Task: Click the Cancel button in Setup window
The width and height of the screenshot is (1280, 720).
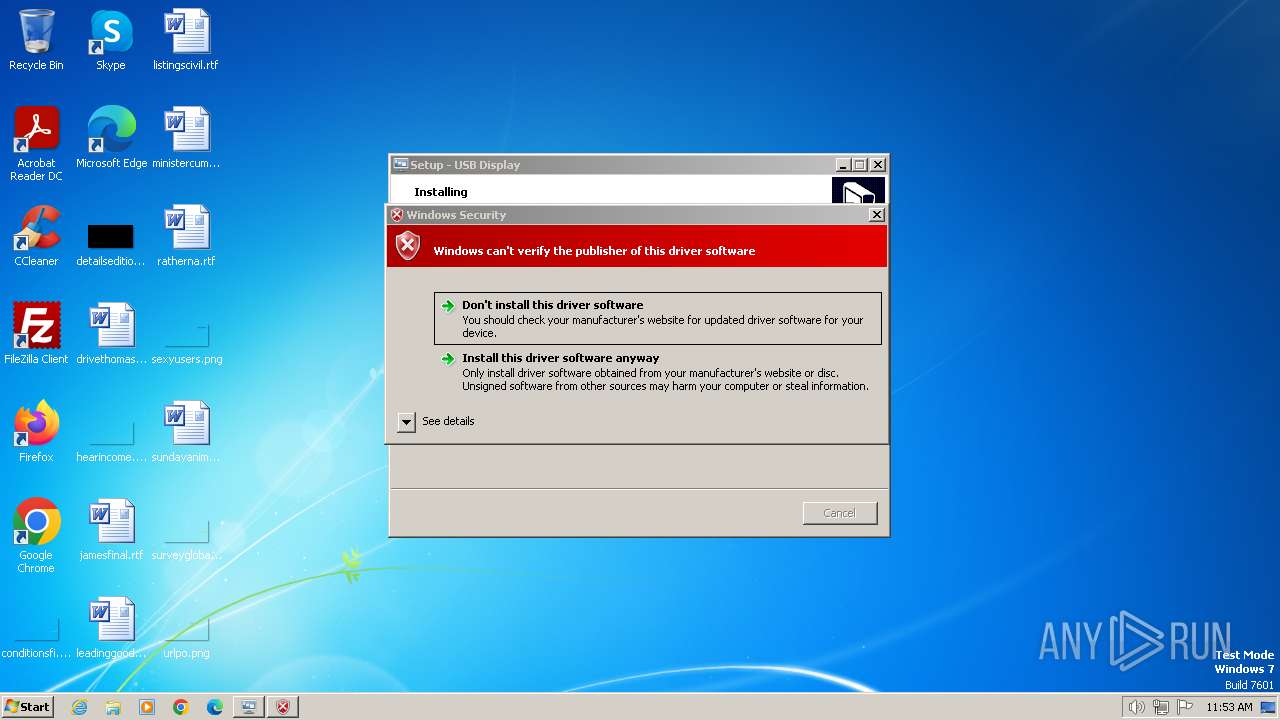Action: (x=840, y=513)
